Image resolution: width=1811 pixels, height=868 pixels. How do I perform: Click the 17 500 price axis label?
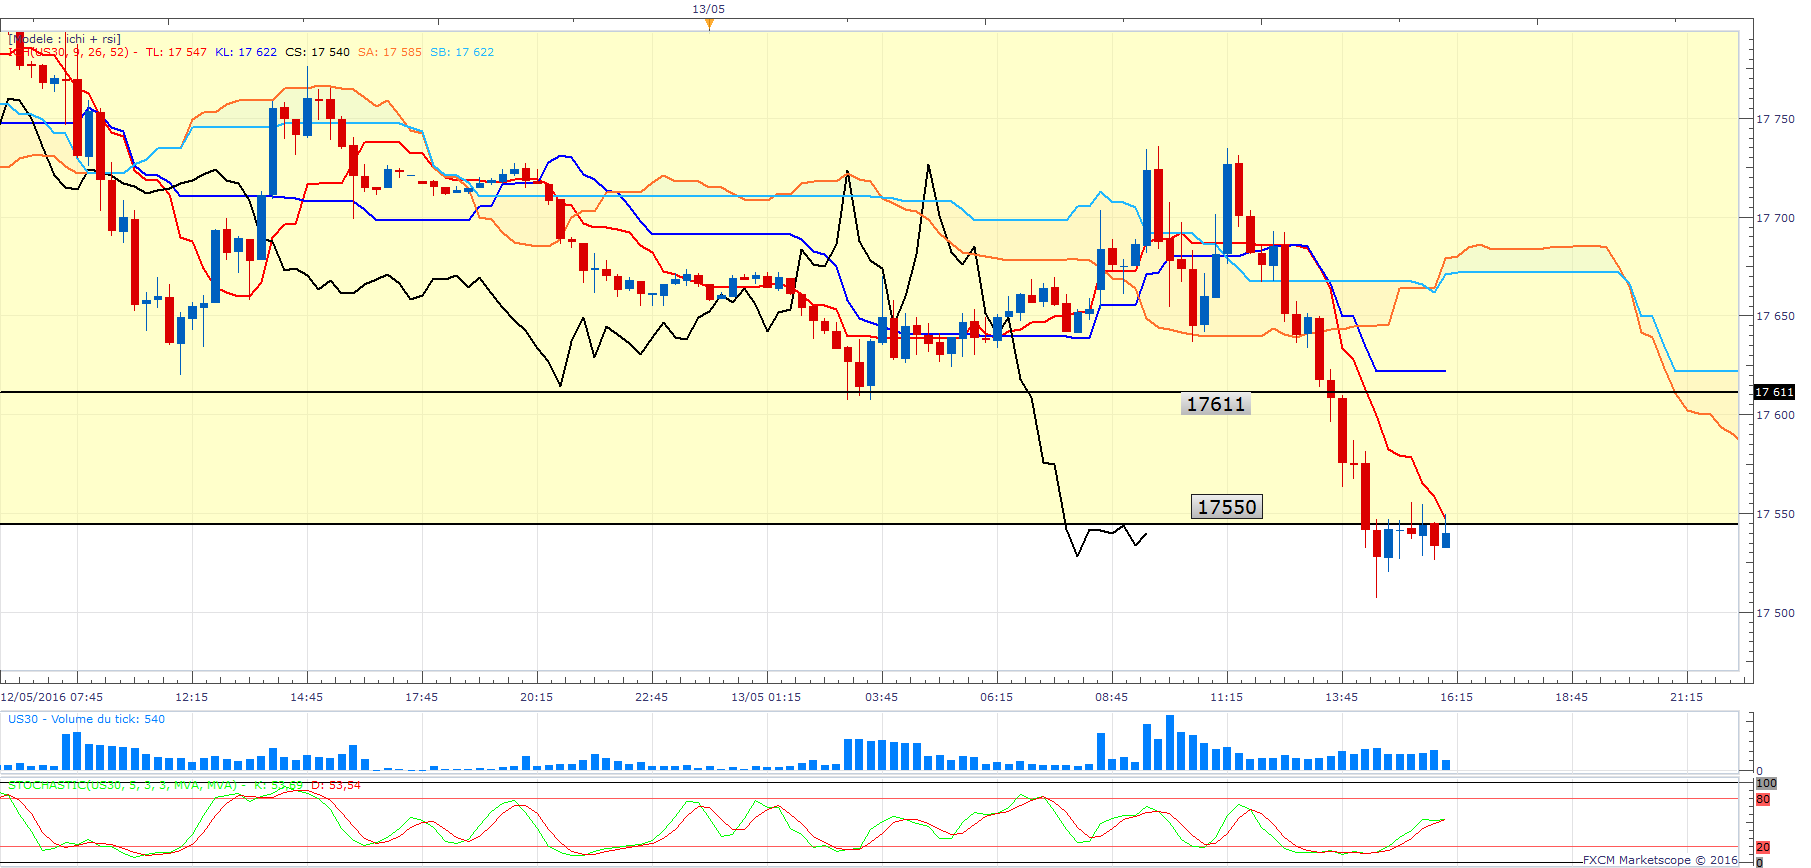pyautogui.click(x=1776, y=613)
